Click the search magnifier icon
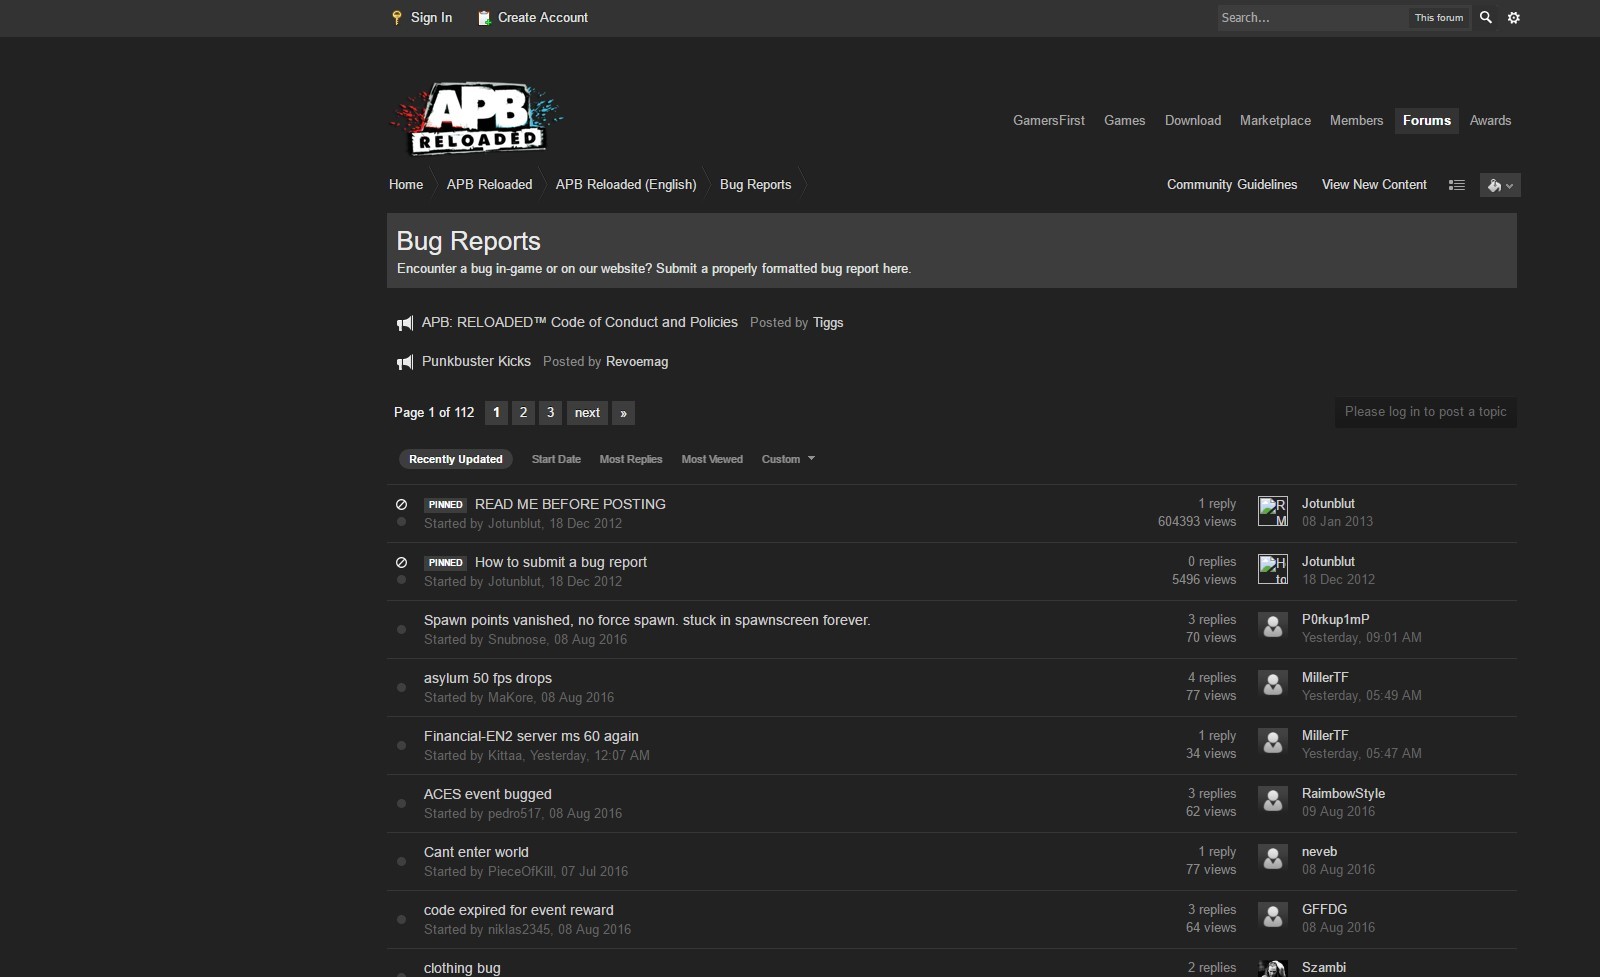 pyautogui.click(x=1486, y=17)
